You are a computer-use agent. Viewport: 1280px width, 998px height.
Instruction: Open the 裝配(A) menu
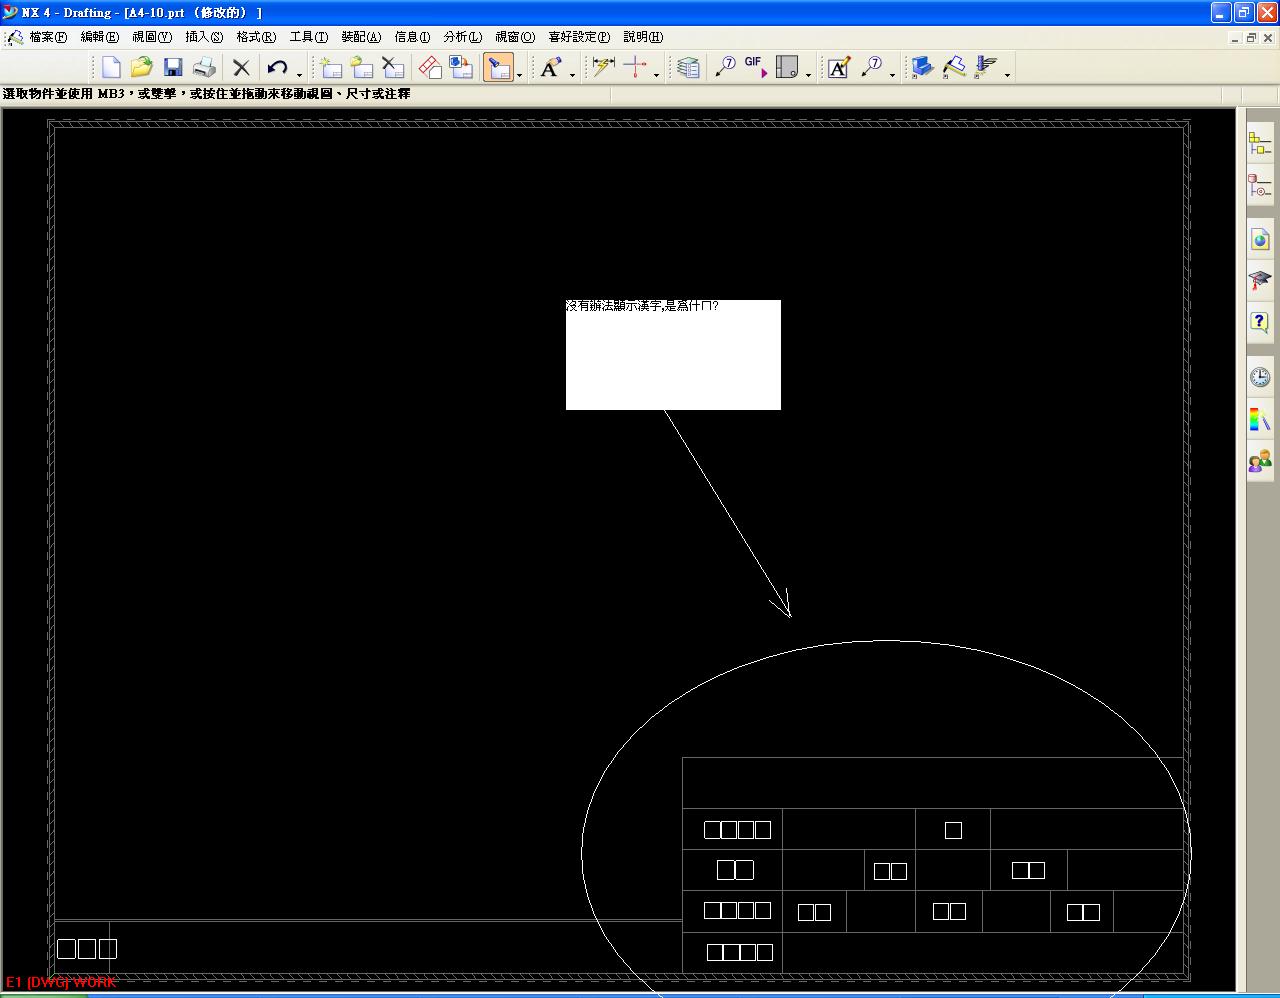pyautogui.click(x=361, y=37)
